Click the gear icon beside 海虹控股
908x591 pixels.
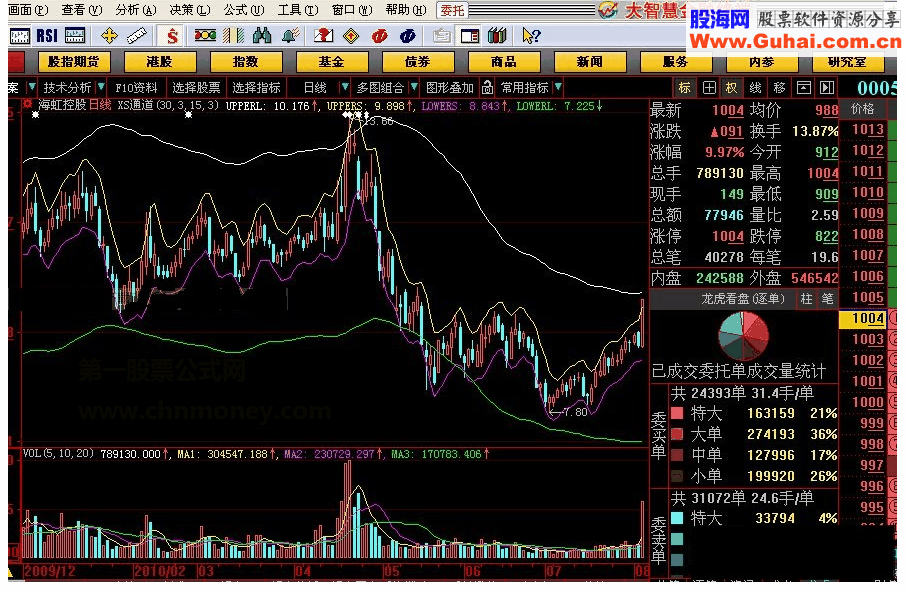tap(27, 104)
